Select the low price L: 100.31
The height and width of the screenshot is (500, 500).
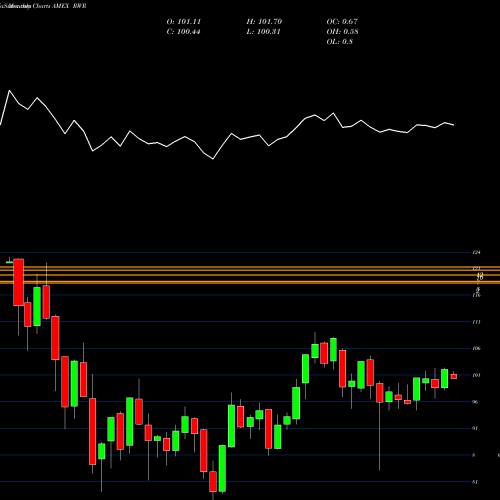point(263,32)
